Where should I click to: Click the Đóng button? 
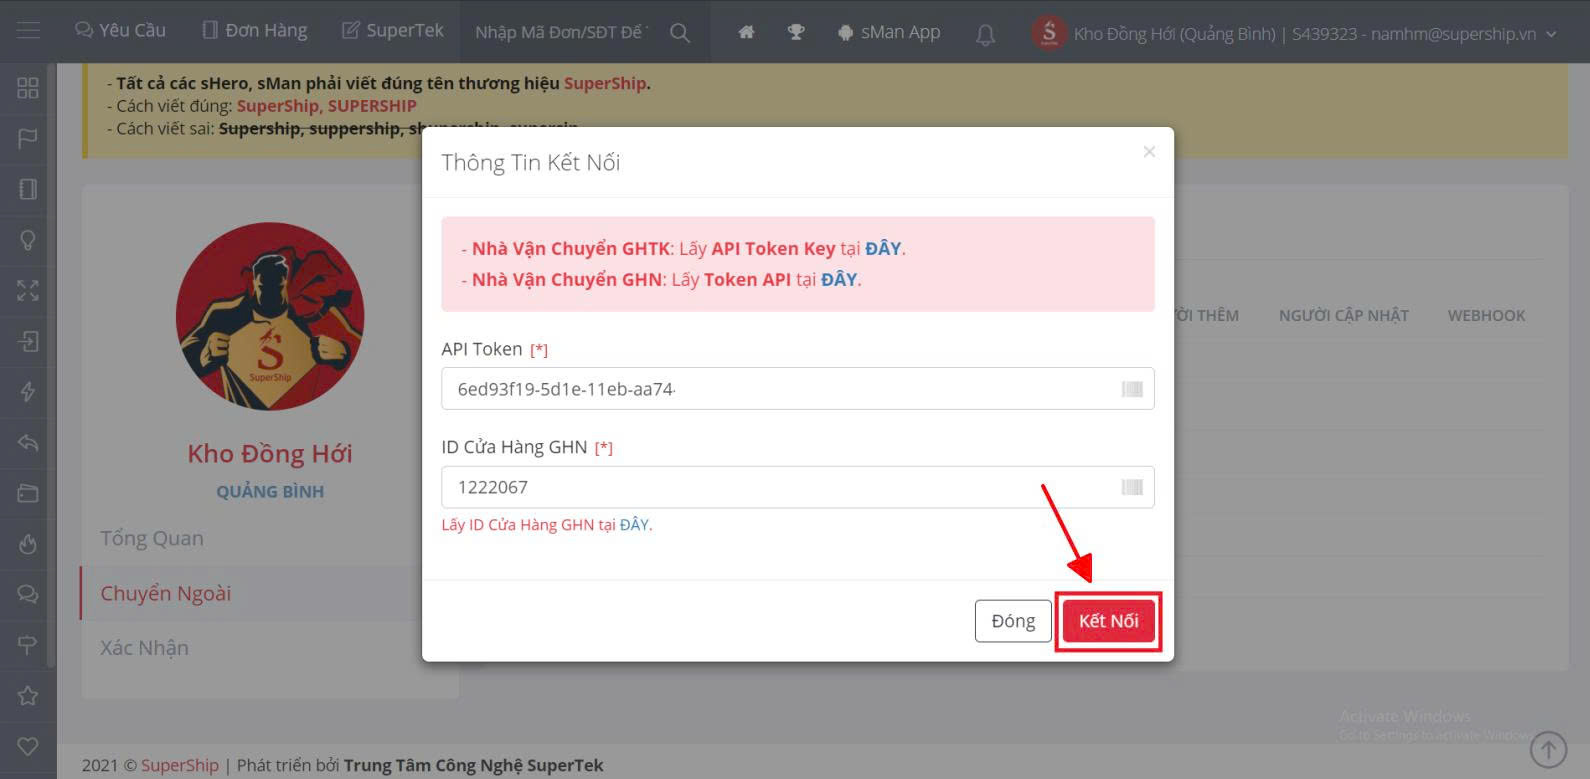tap(1013, 621)
